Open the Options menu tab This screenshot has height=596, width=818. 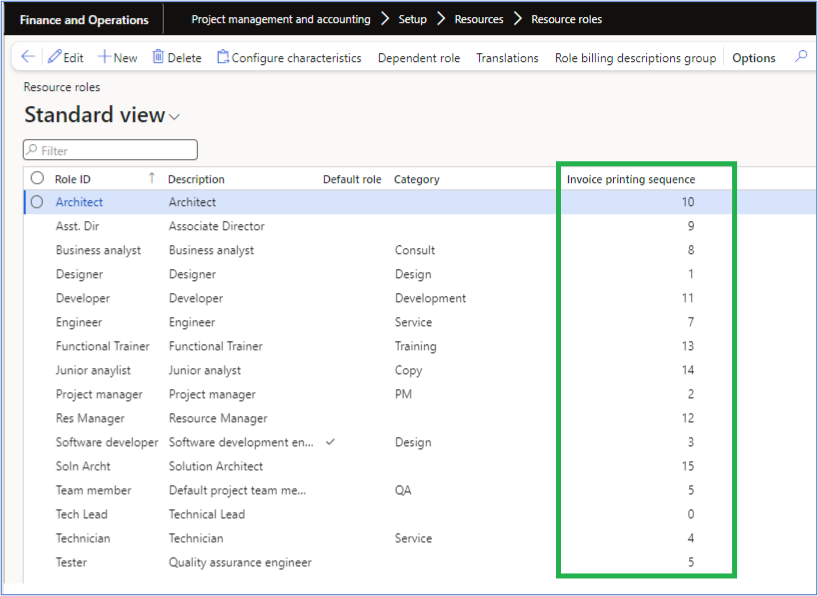753,58
